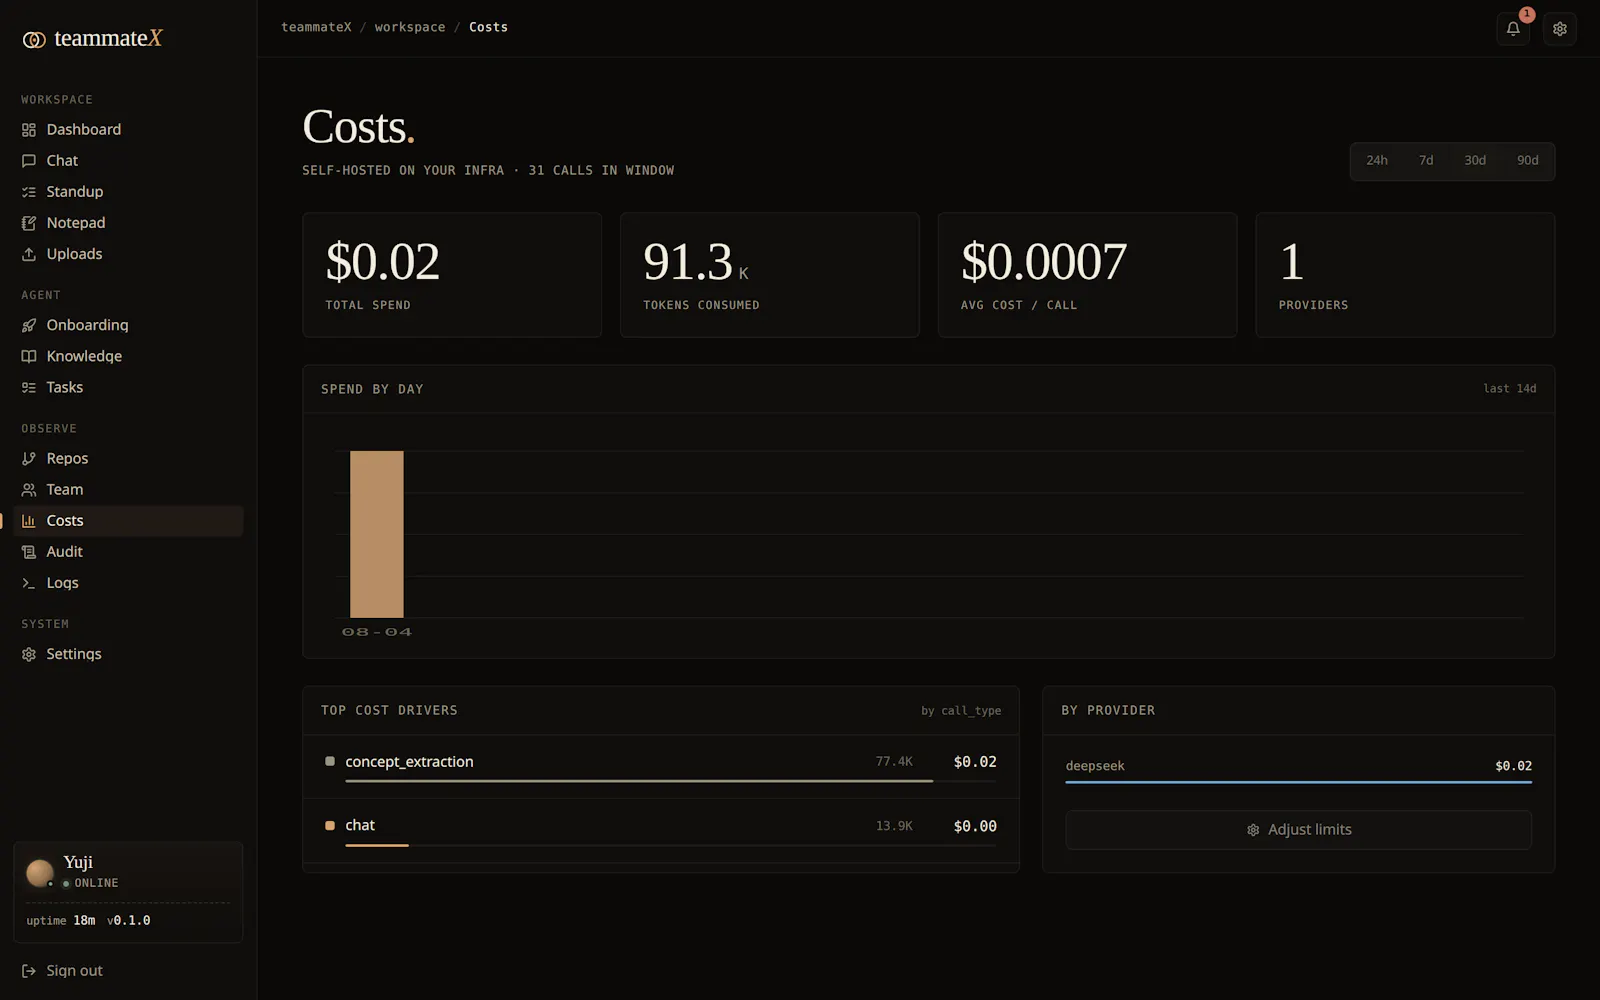Go to the Audit page

point(128,552)
